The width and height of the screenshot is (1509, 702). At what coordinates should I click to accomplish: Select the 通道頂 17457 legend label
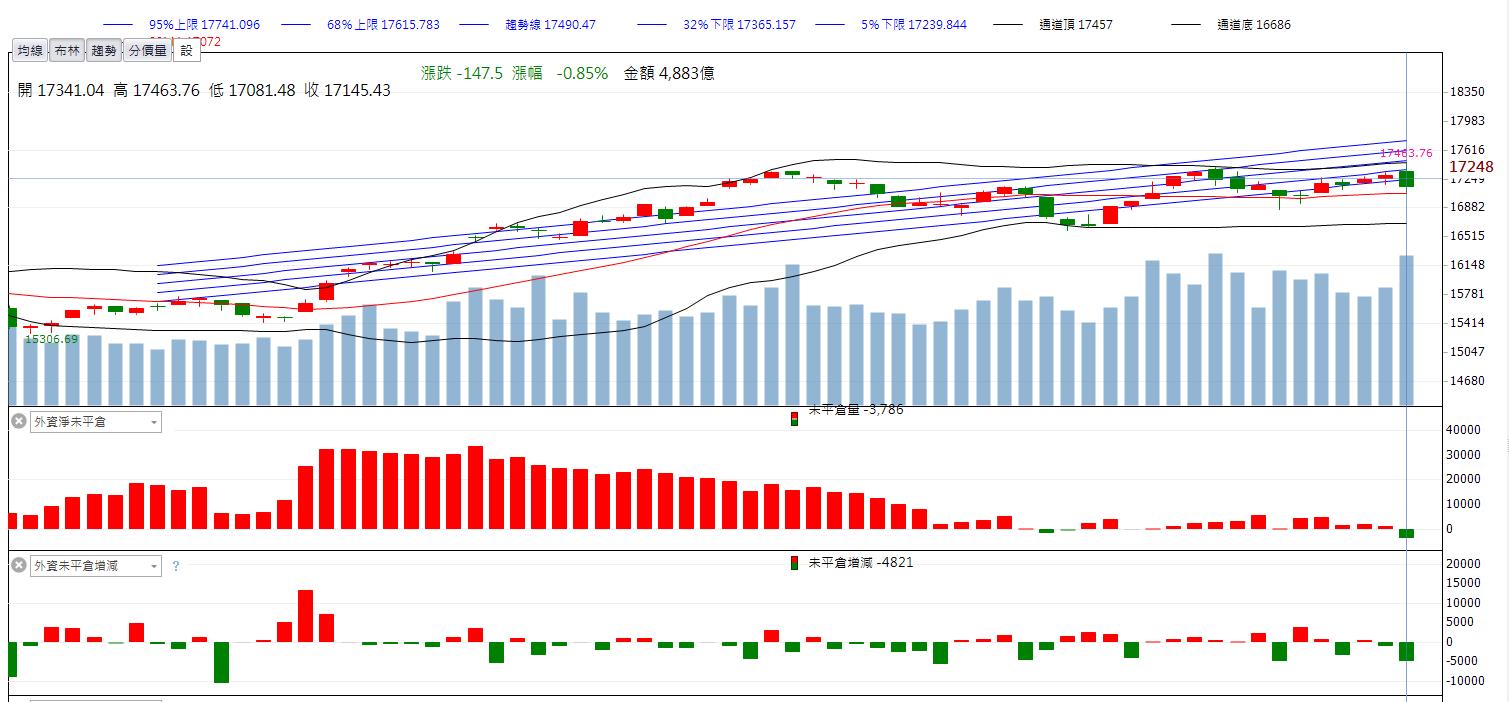point(1076,24)
